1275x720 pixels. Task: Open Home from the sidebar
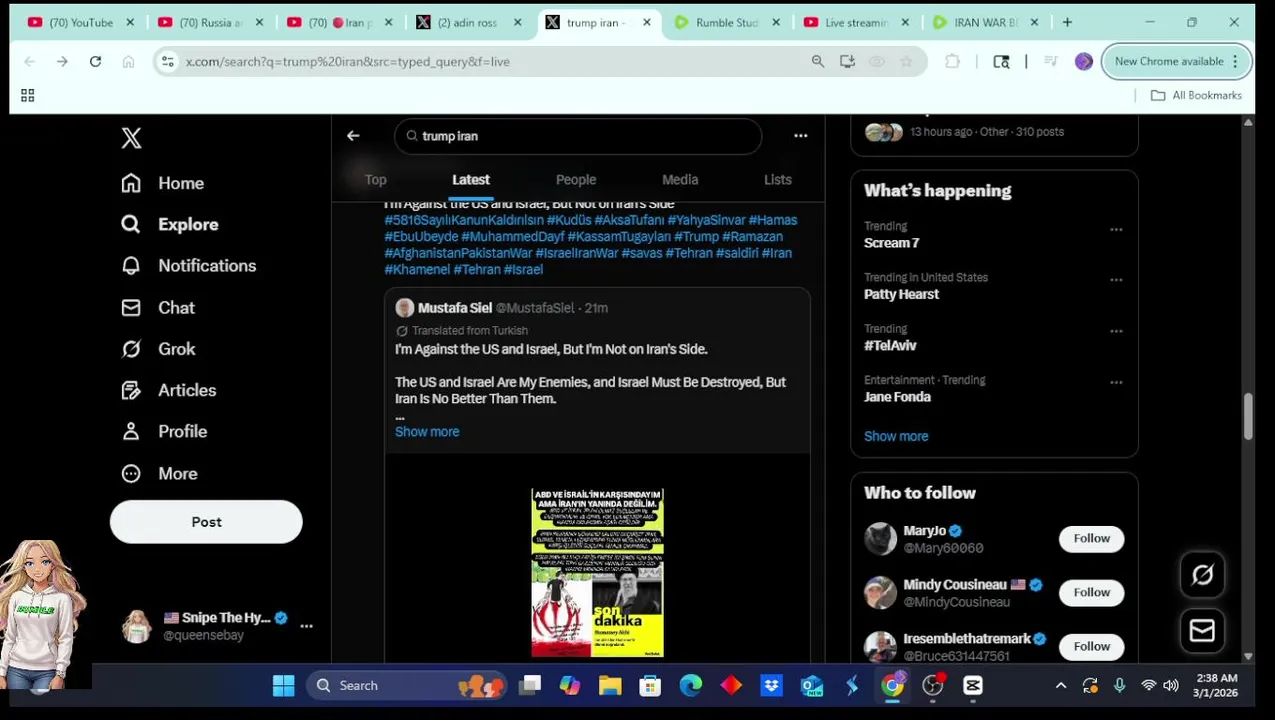(163, 183)
